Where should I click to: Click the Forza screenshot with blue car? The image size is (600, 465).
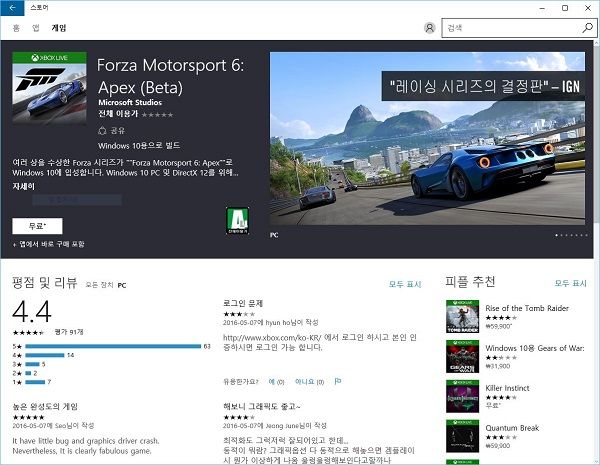click(427, 139)
